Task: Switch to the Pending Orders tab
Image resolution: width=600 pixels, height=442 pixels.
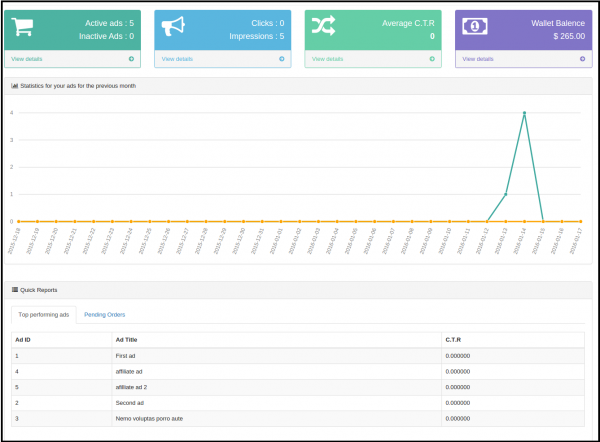Action: 104,315
